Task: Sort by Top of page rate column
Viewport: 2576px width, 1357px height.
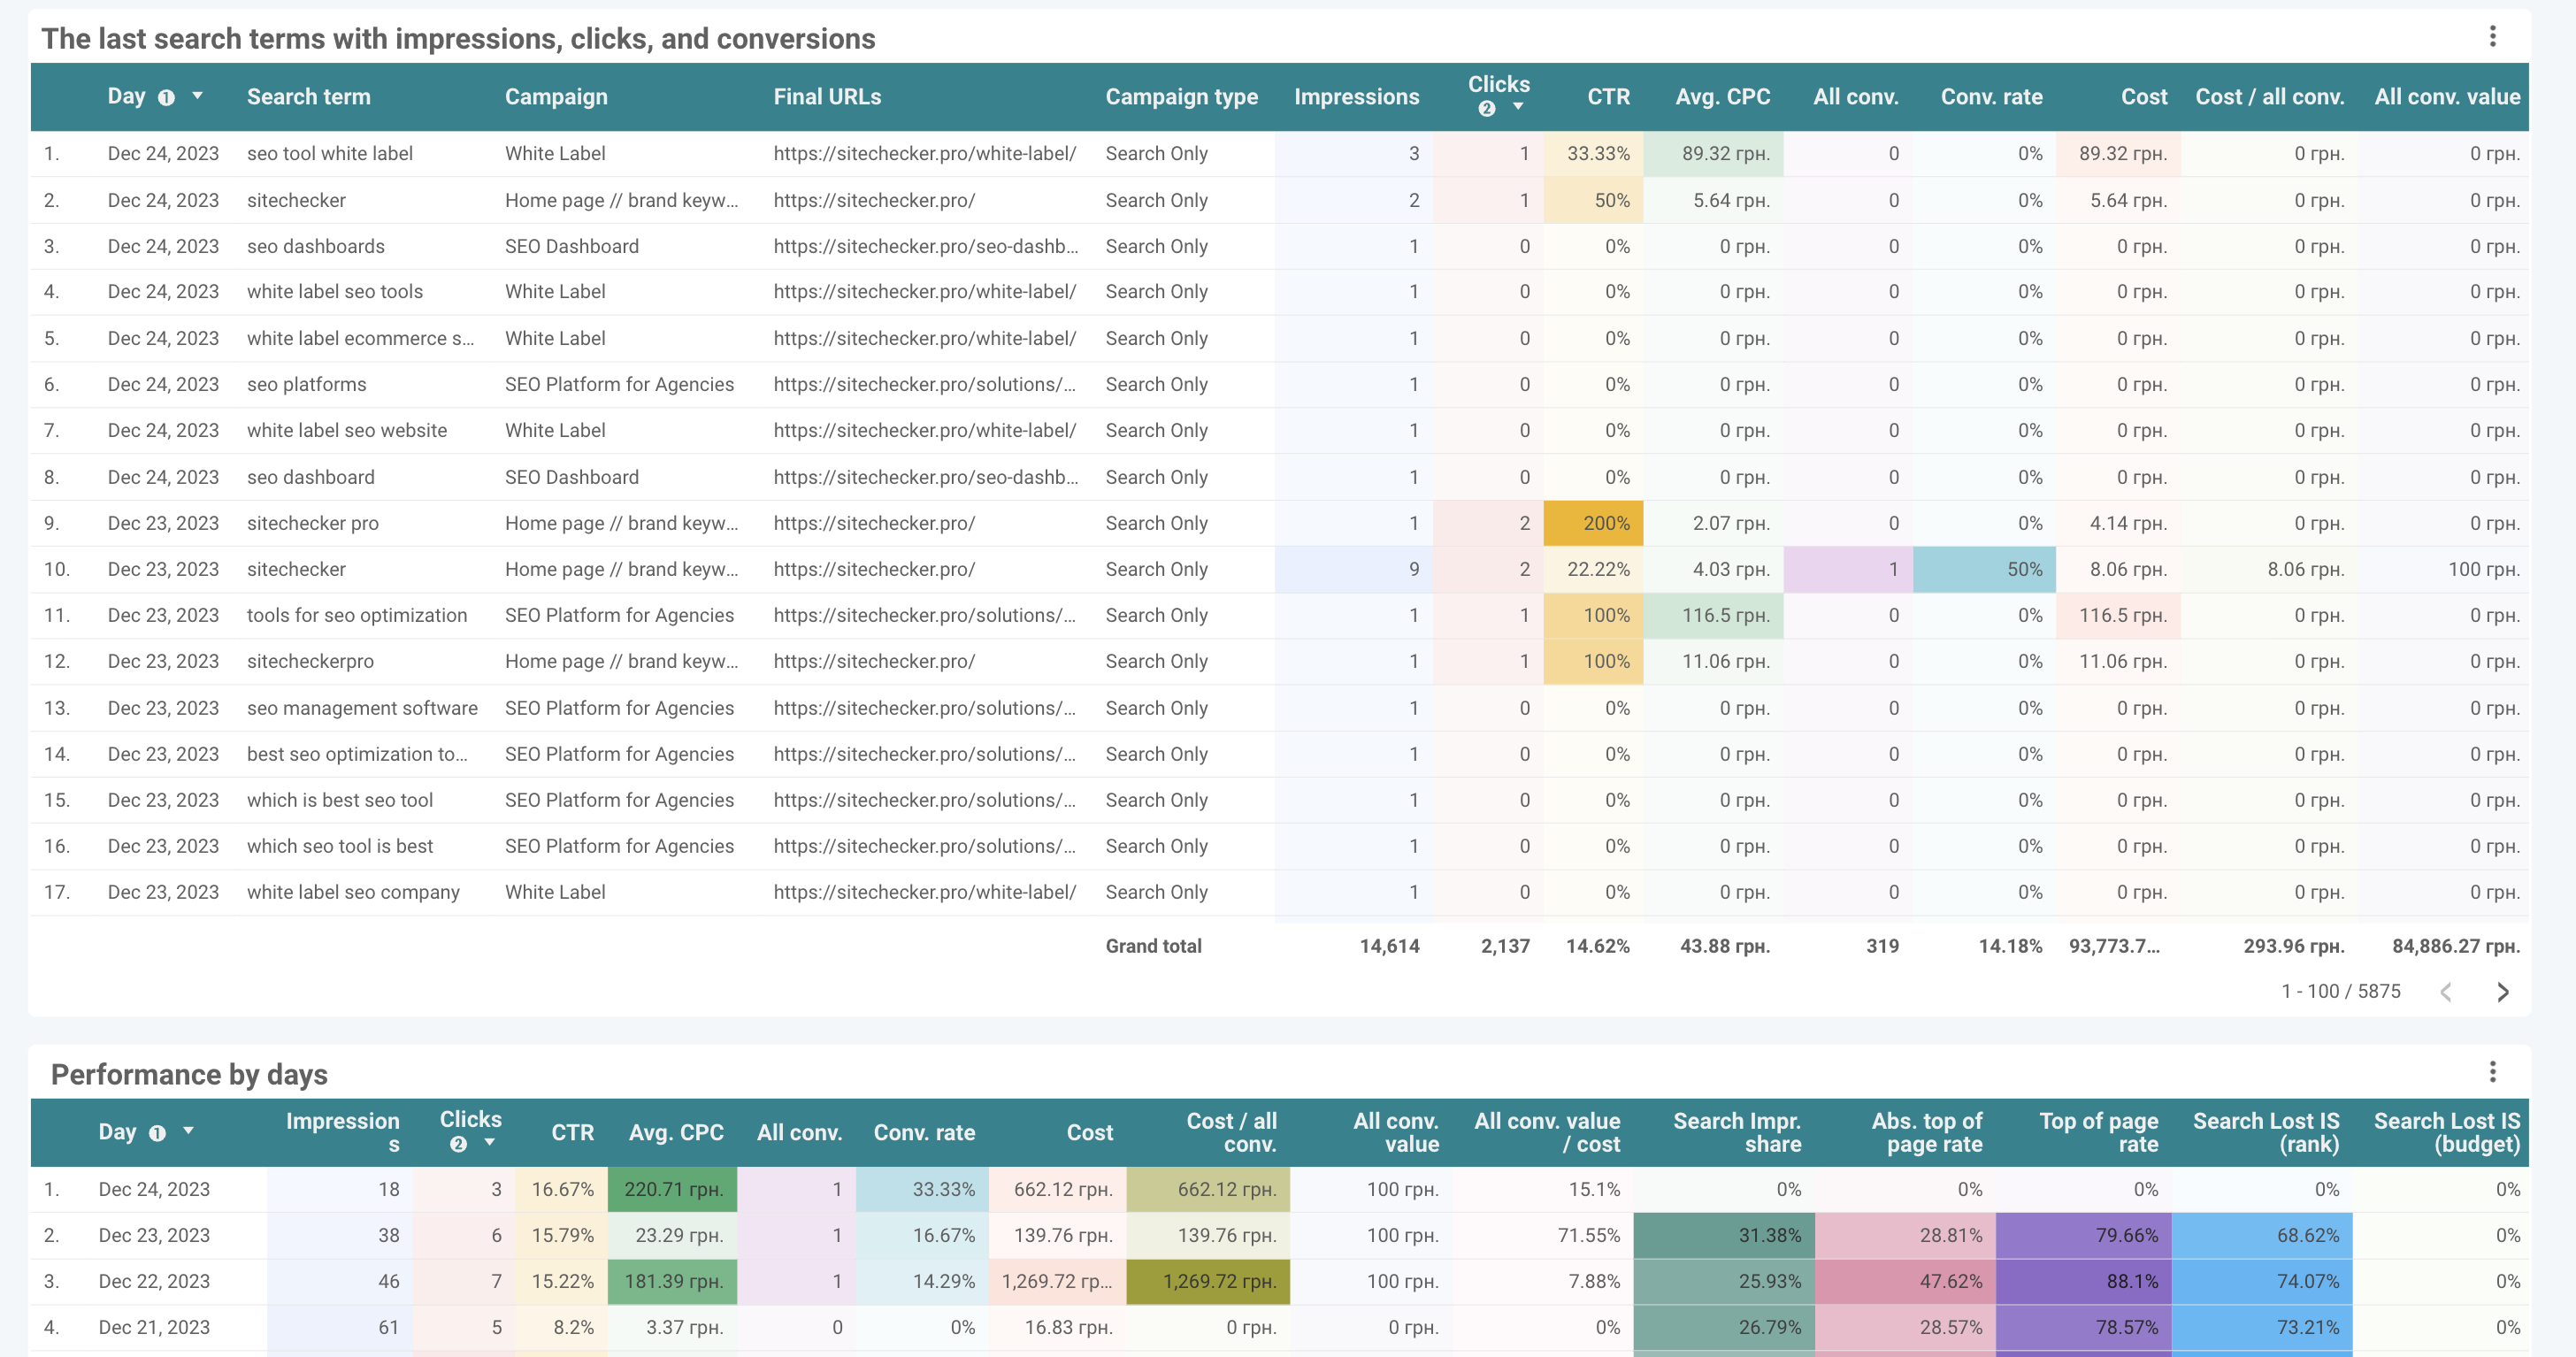Action: 2098,1132
